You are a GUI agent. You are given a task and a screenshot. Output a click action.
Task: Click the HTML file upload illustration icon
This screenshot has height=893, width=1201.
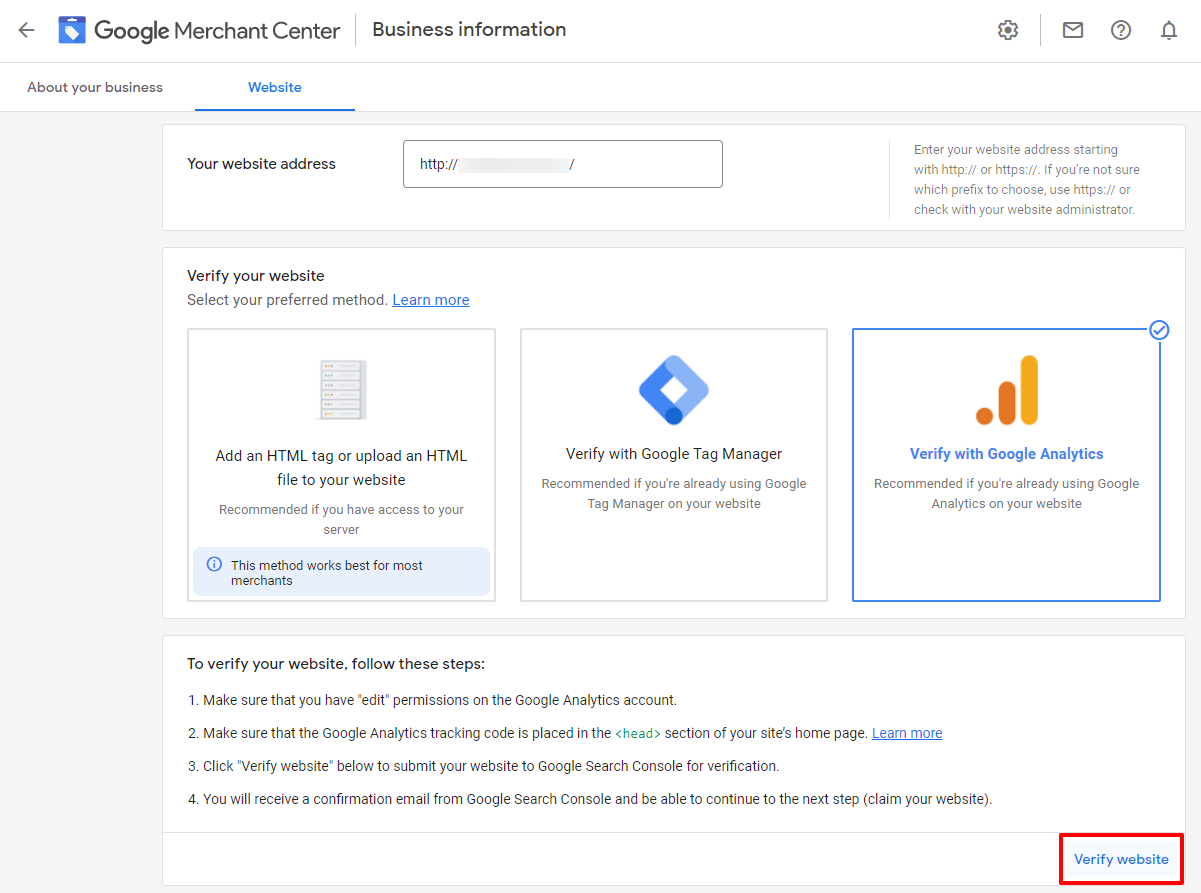tap(340, 390)
